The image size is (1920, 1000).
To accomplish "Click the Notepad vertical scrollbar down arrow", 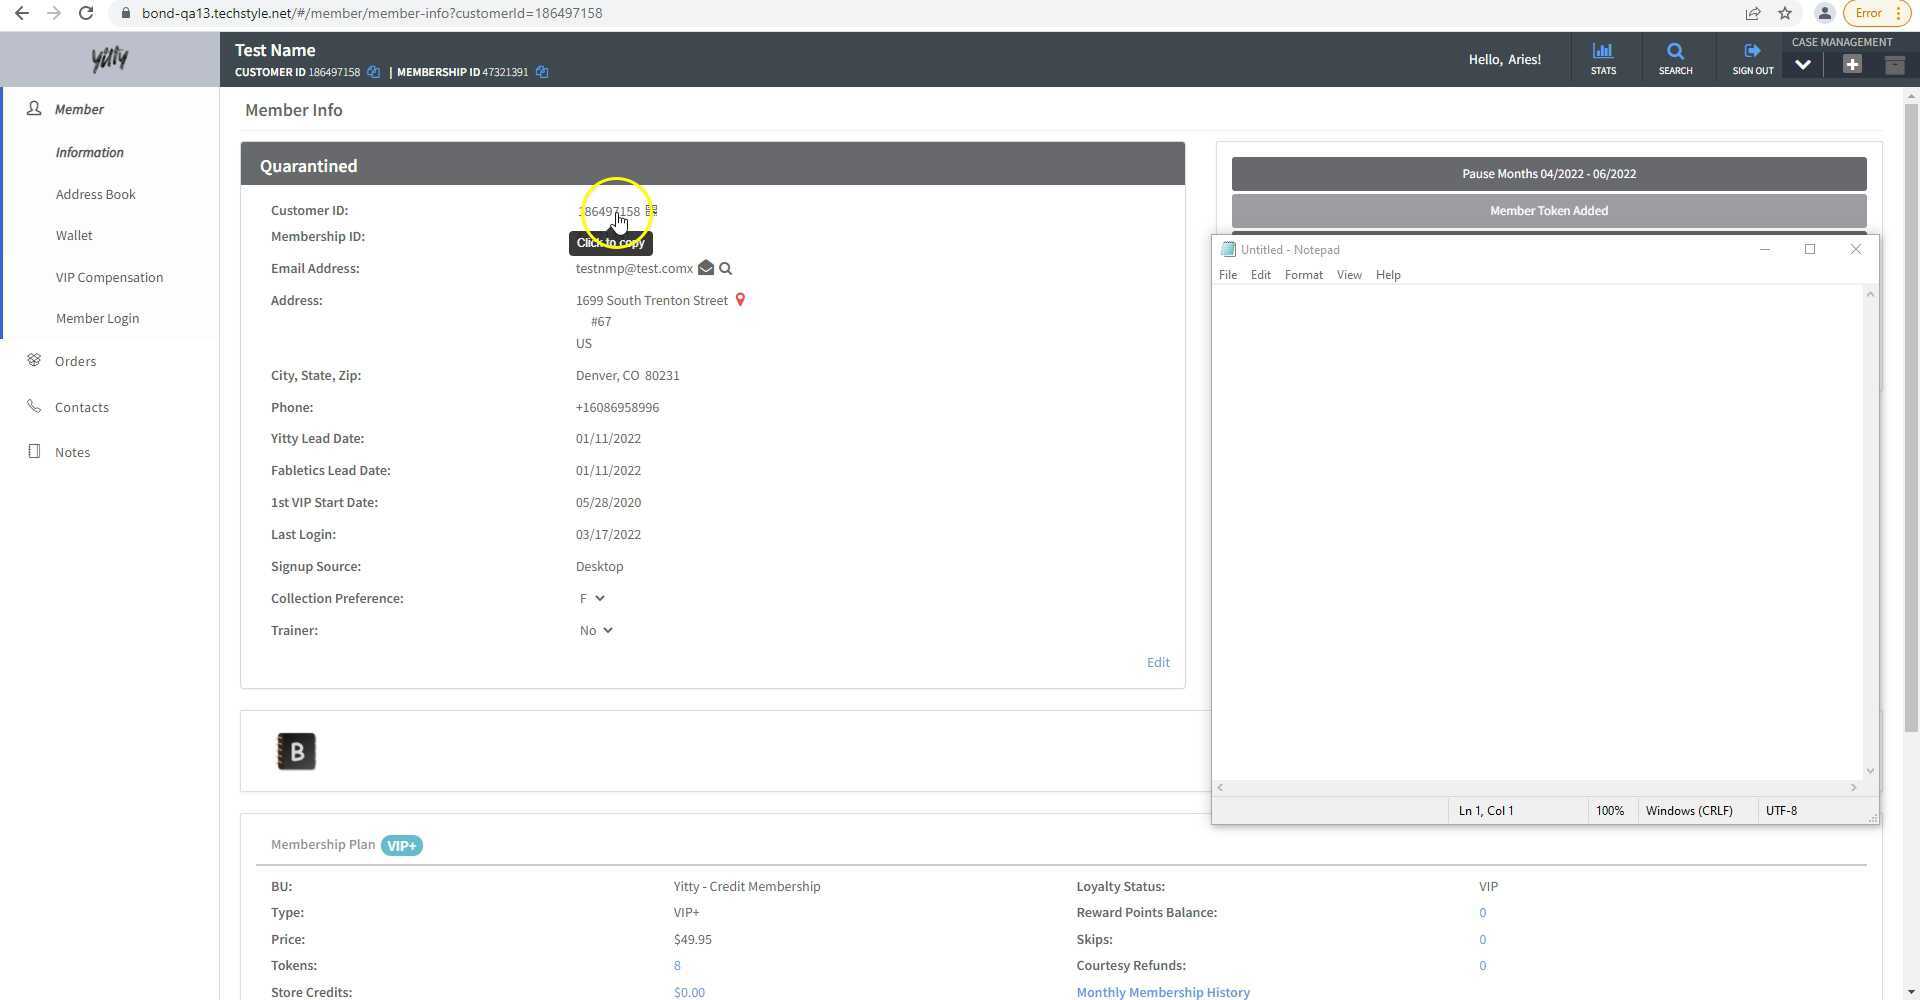I will pyautogui.click(x=1870, y=771).
